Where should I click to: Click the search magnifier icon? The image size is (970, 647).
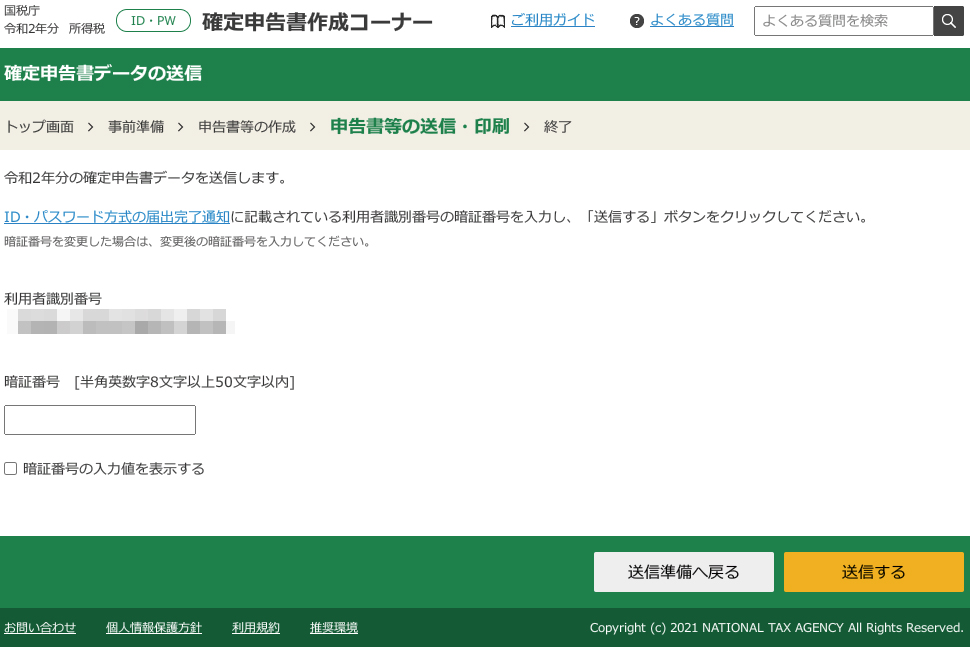(948, 20)
